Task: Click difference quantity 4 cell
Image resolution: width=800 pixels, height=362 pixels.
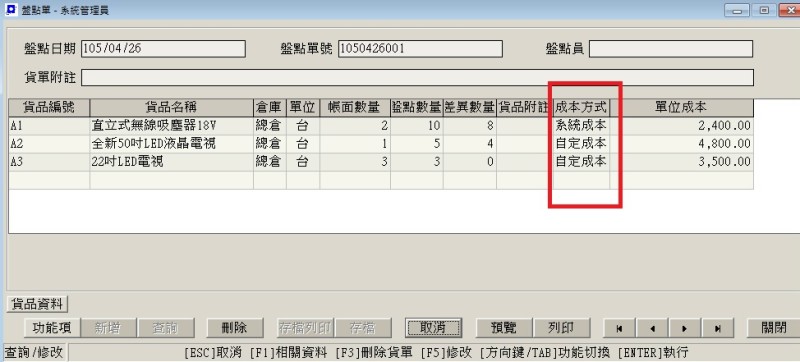Action: [469, 144]
